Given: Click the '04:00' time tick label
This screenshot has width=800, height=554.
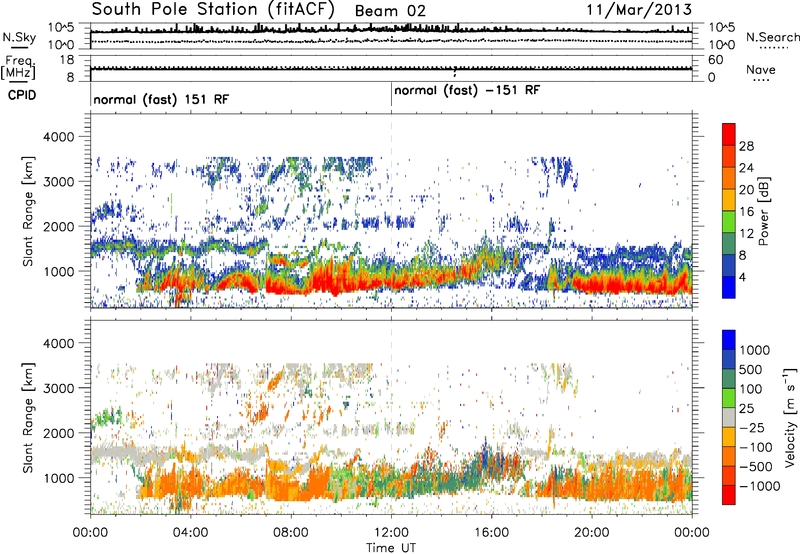Looking at the screenshot, I should tap(190, 533).
